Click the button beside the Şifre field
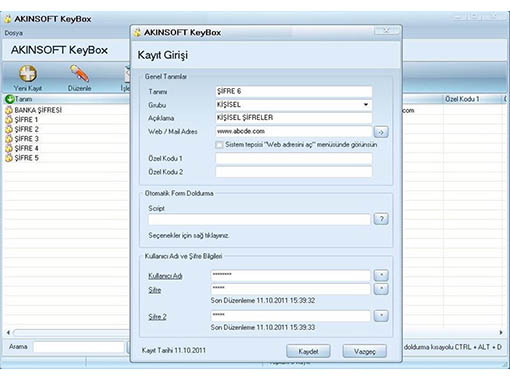 (x=381, y=289)
